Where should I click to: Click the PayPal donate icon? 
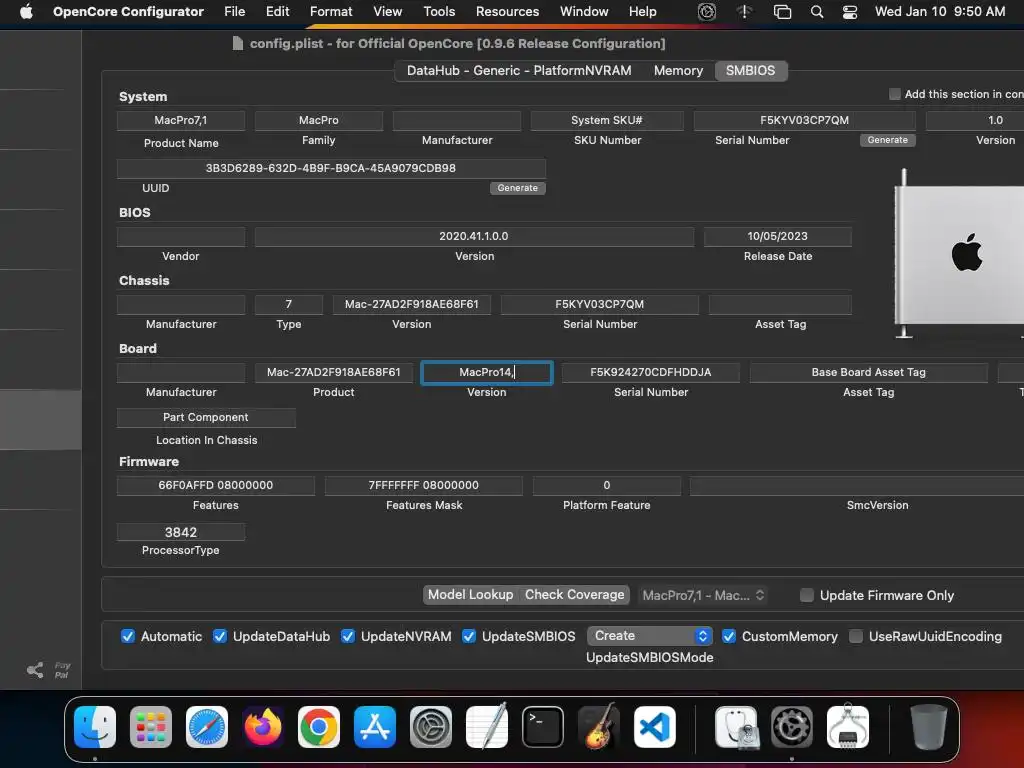point(62,670)
